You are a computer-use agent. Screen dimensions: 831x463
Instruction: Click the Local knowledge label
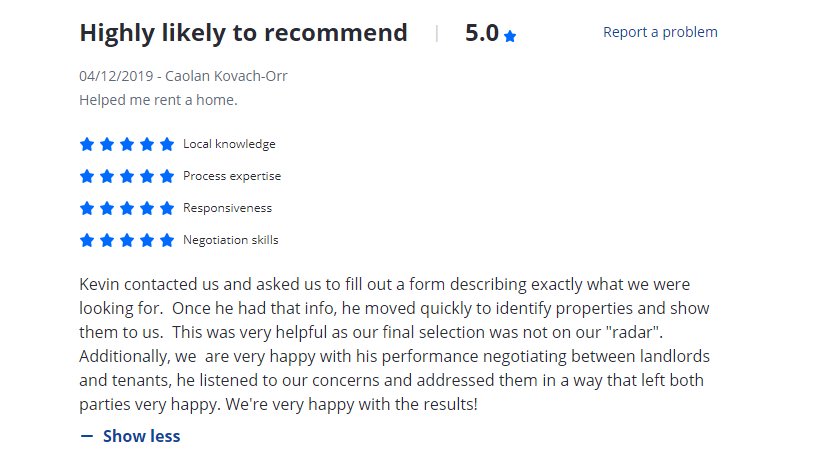point(229,144)
